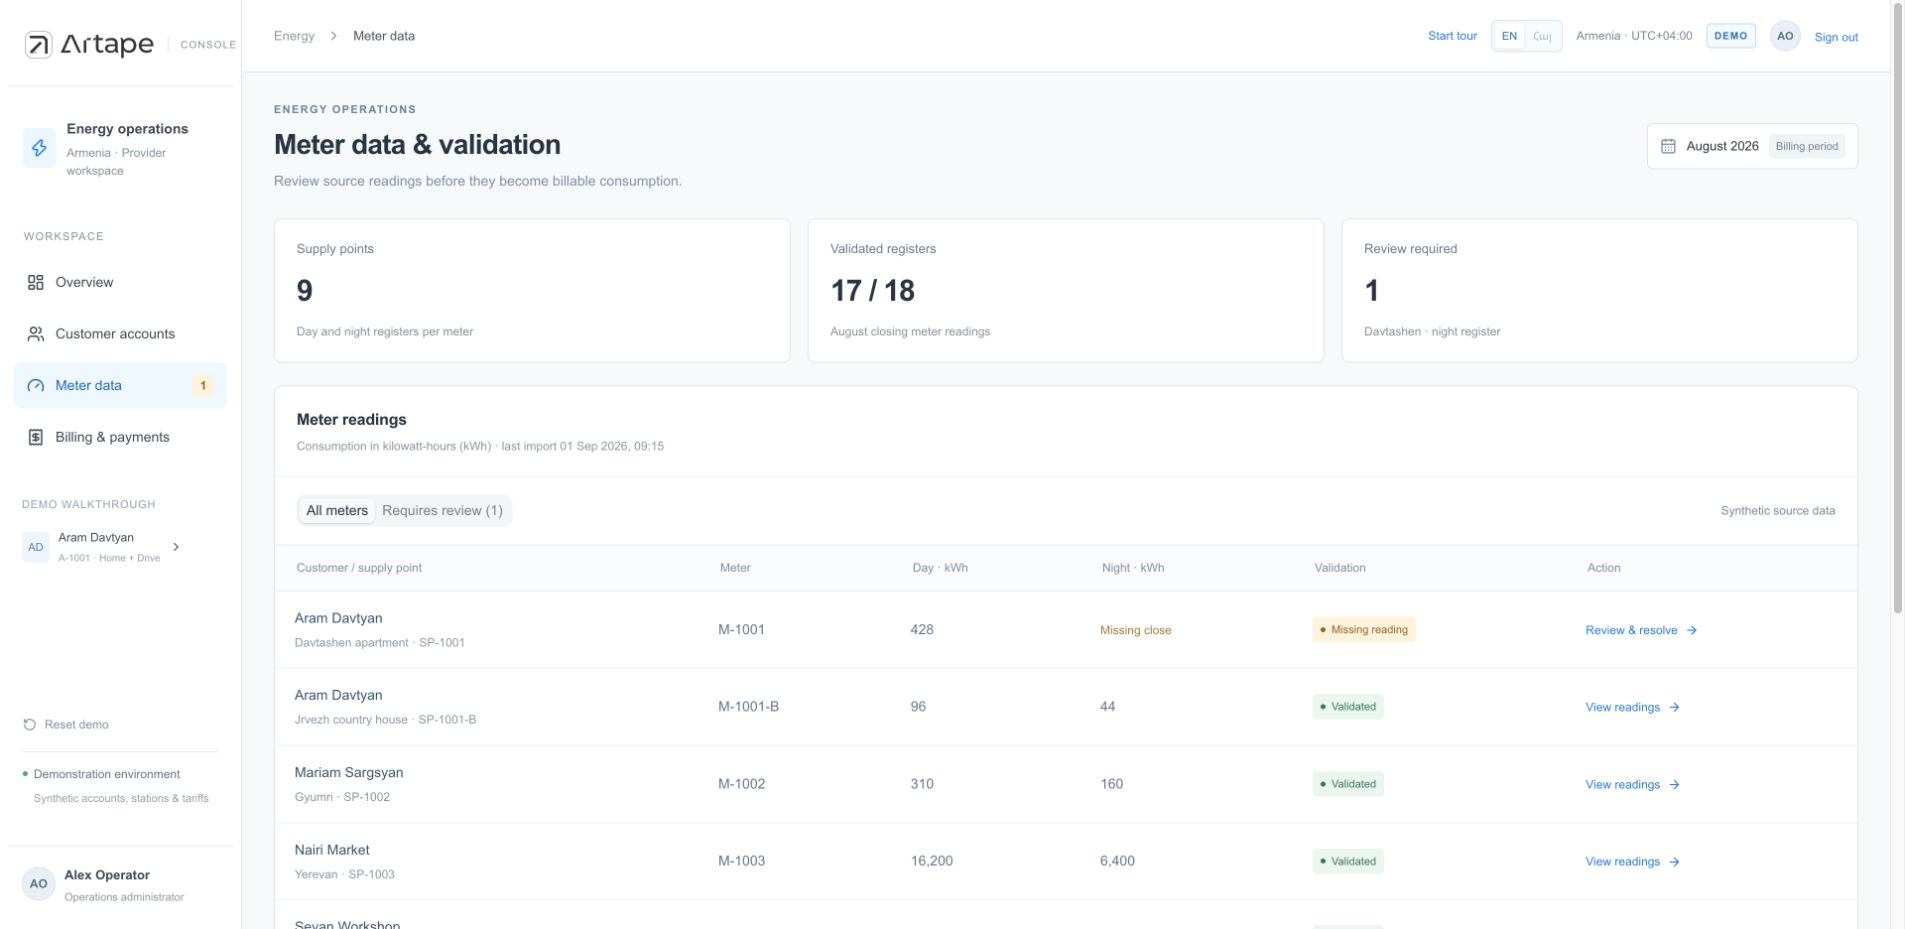Click the arrow icon after Review & resolve

click(x=1691, y=630)
